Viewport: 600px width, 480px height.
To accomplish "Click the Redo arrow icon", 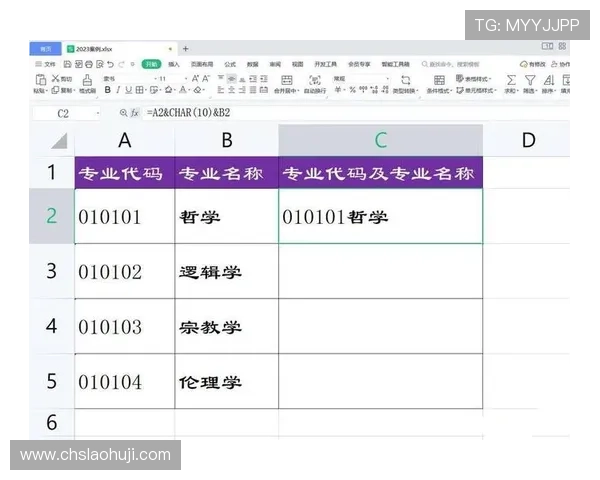I will pos(121,64).
